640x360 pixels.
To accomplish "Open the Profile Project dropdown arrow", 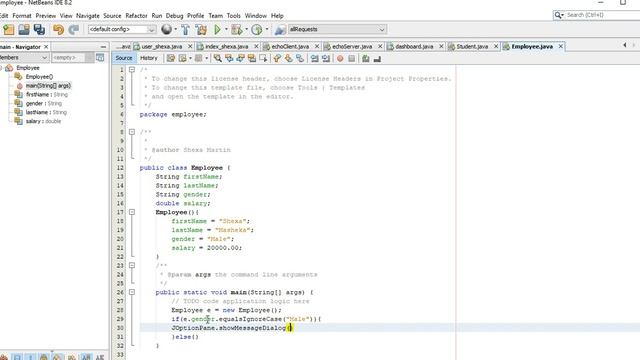I will tap(267, 29).
